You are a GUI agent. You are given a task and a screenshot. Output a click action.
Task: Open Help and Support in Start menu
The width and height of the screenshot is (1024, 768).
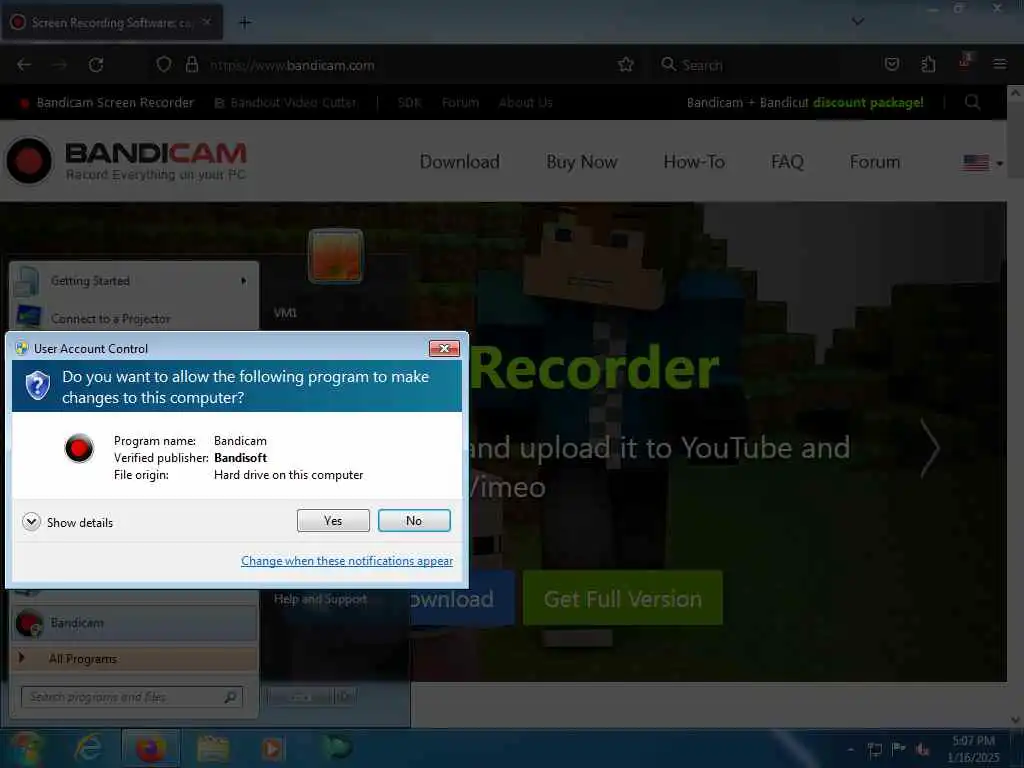321,599
